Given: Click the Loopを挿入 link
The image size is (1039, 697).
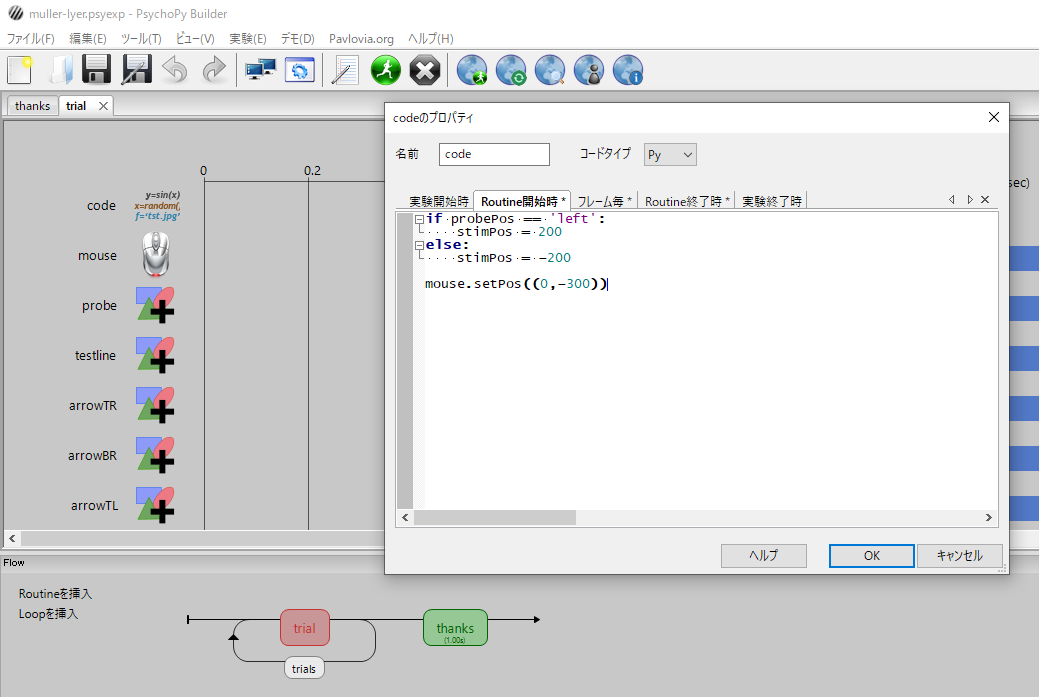Looking at the screenshot, I should click(x=48, y=614).
